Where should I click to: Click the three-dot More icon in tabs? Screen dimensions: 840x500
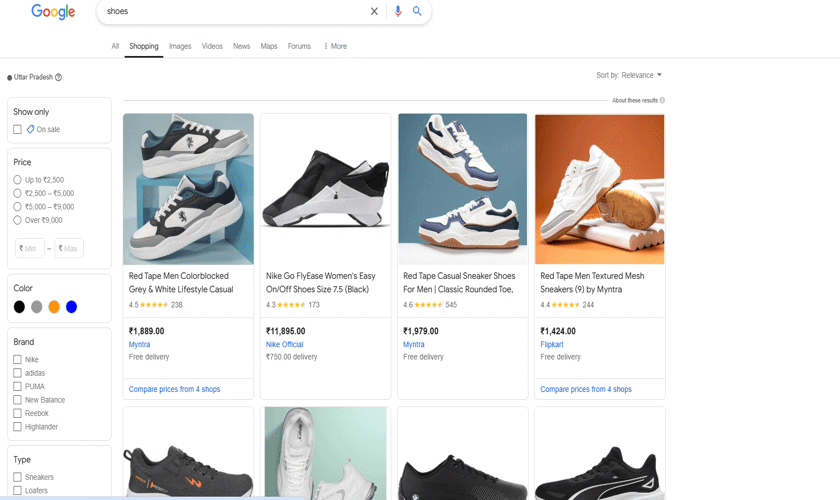coord(326,46)
